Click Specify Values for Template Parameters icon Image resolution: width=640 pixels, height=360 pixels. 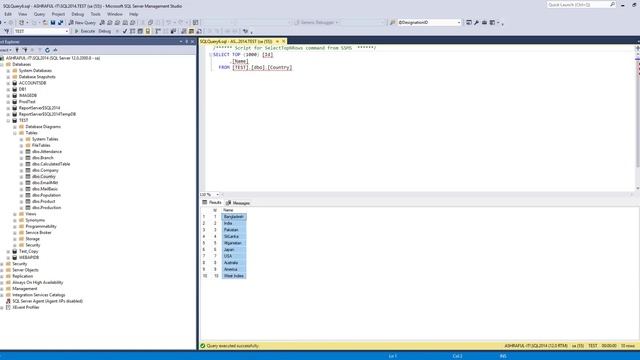(x=245, y=31)
